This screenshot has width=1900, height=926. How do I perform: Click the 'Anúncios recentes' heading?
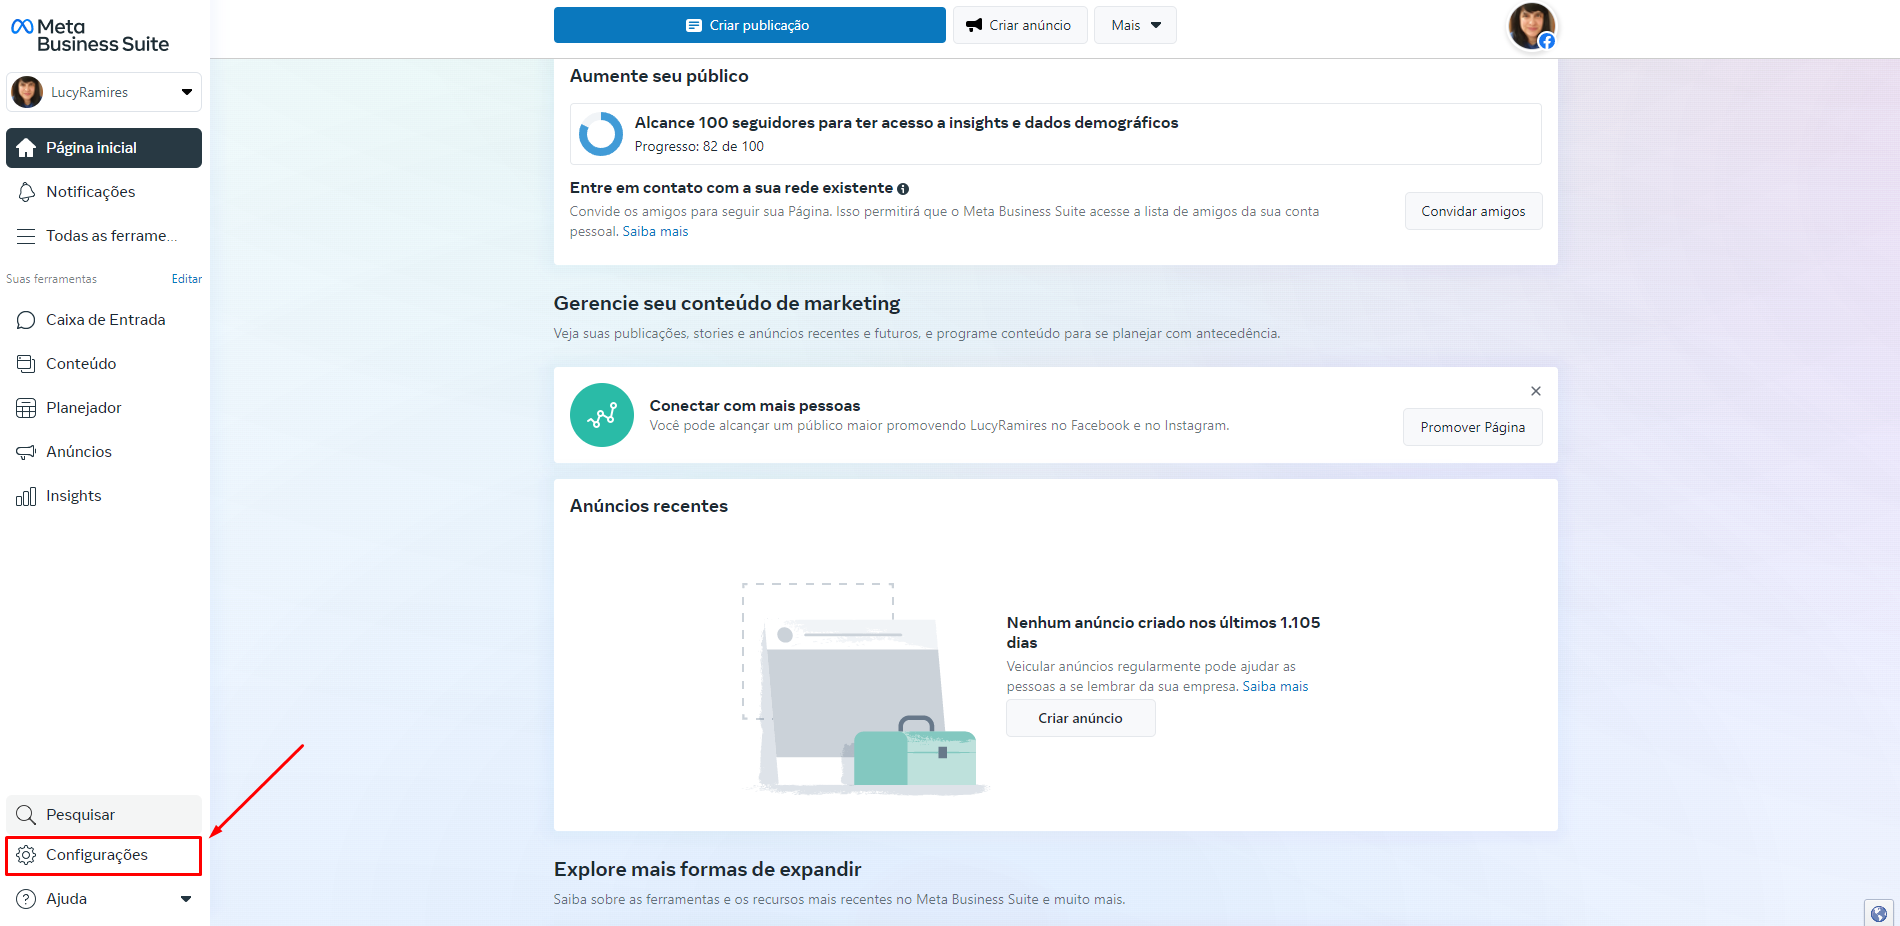[649, 506]
